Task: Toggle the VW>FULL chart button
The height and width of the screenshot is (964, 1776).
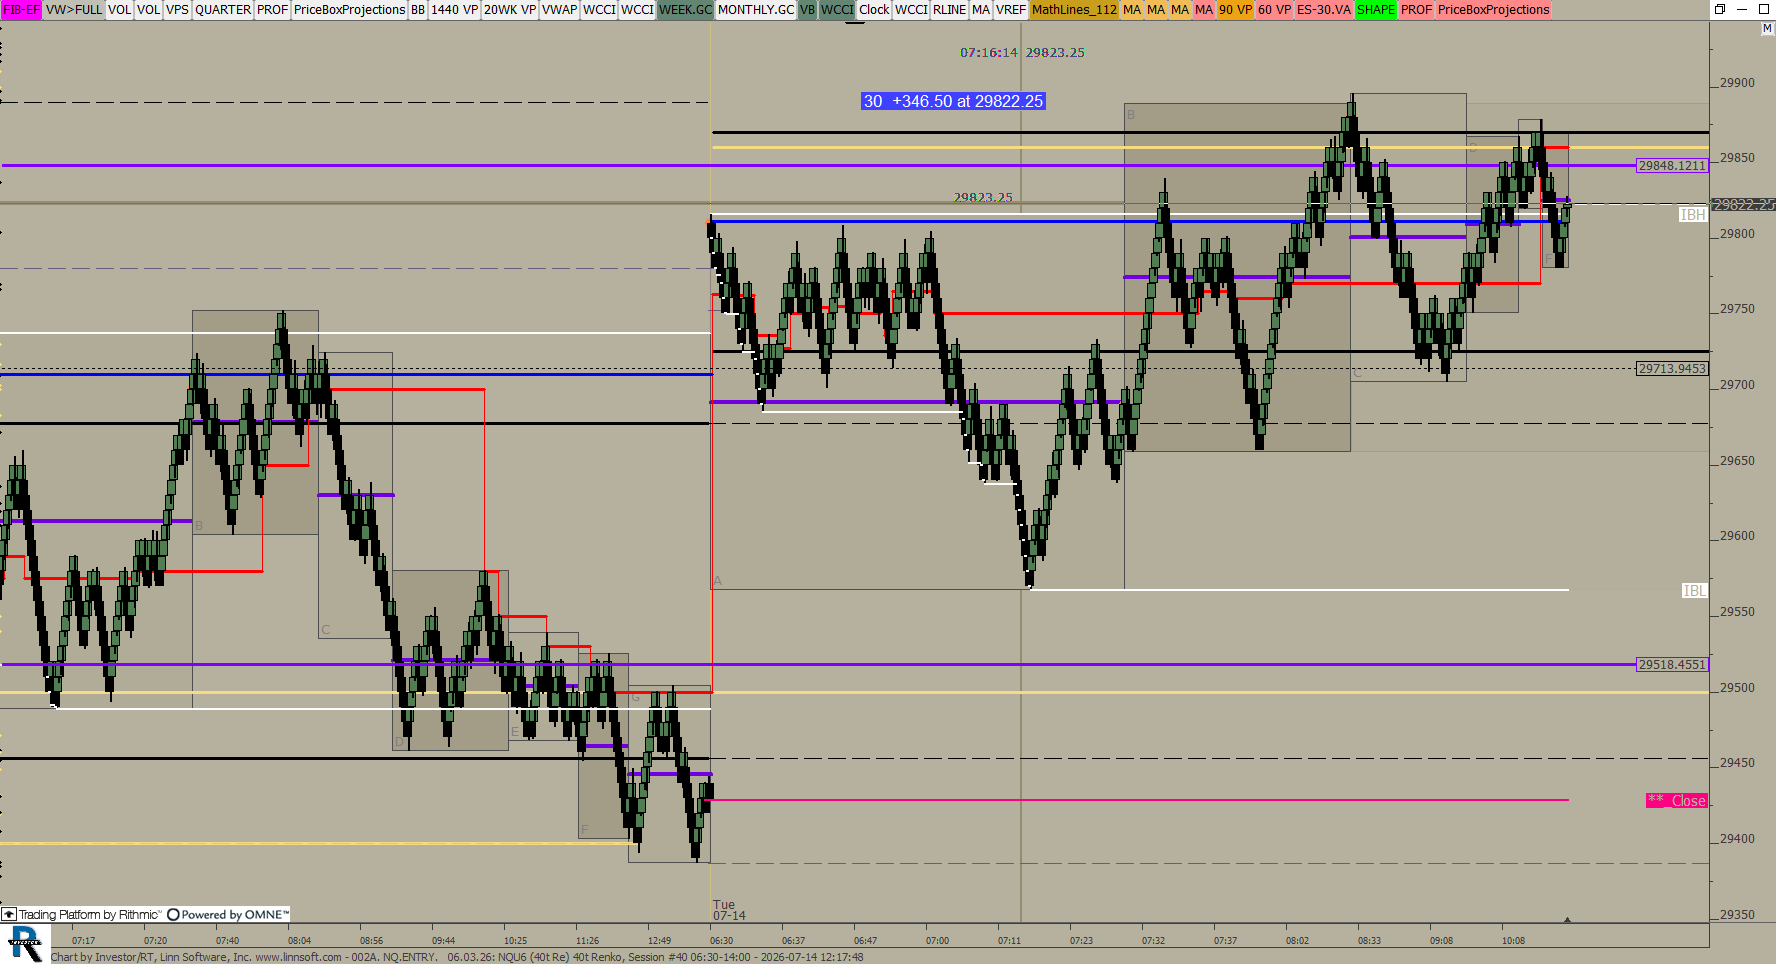Action: [74, 9]
